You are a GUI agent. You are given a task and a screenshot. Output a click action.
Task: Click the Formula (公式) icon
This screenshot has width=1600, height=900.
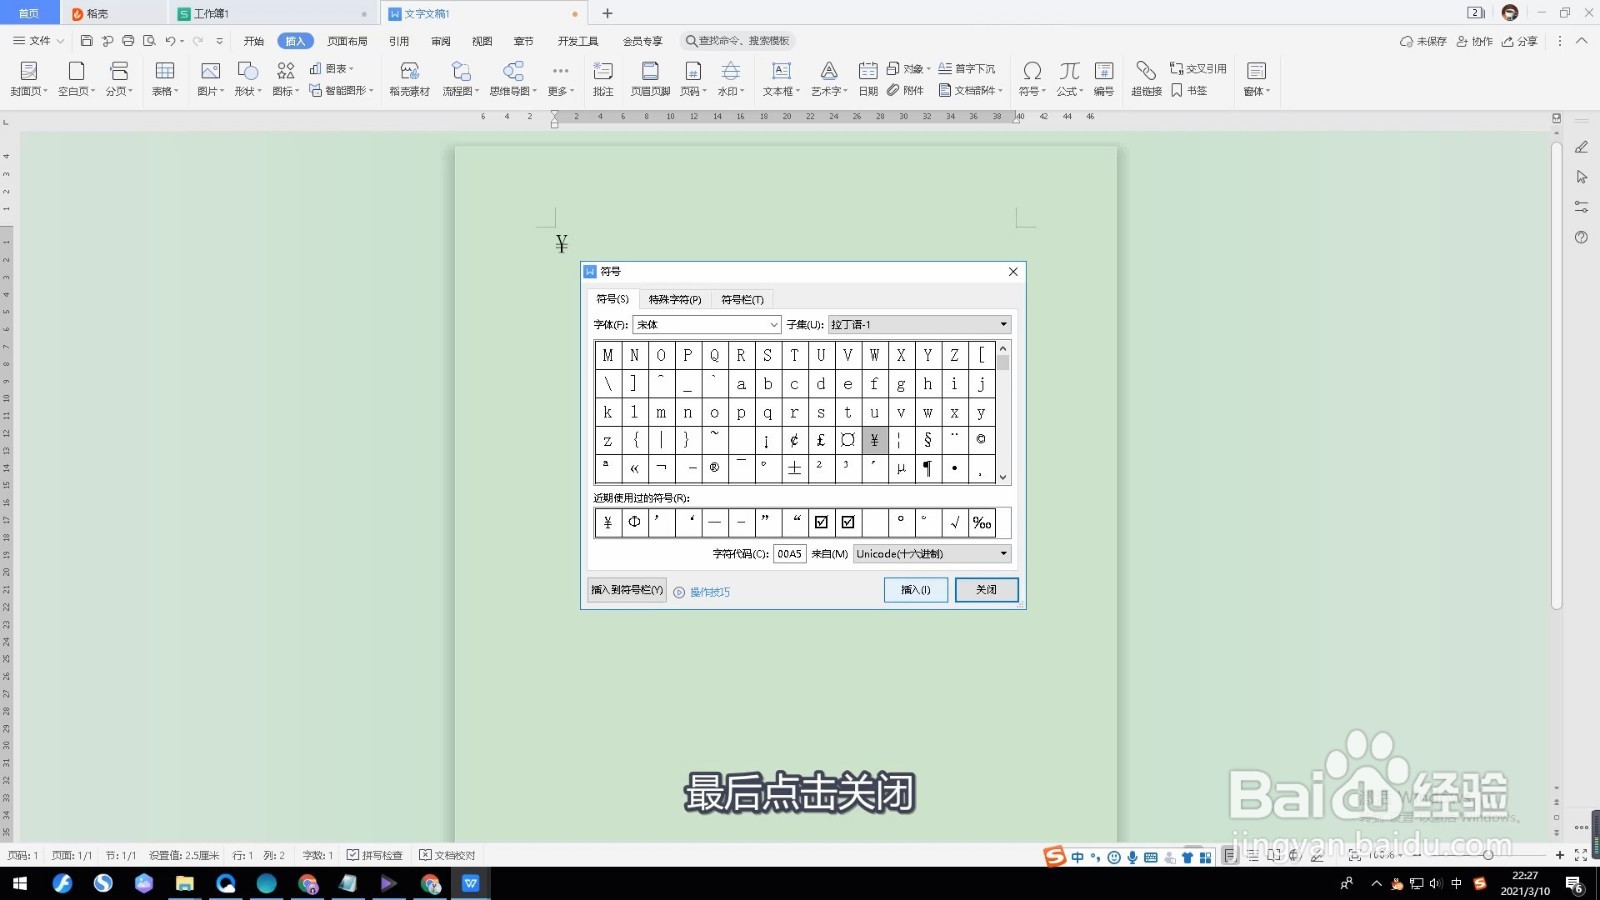coord(1070,78)
